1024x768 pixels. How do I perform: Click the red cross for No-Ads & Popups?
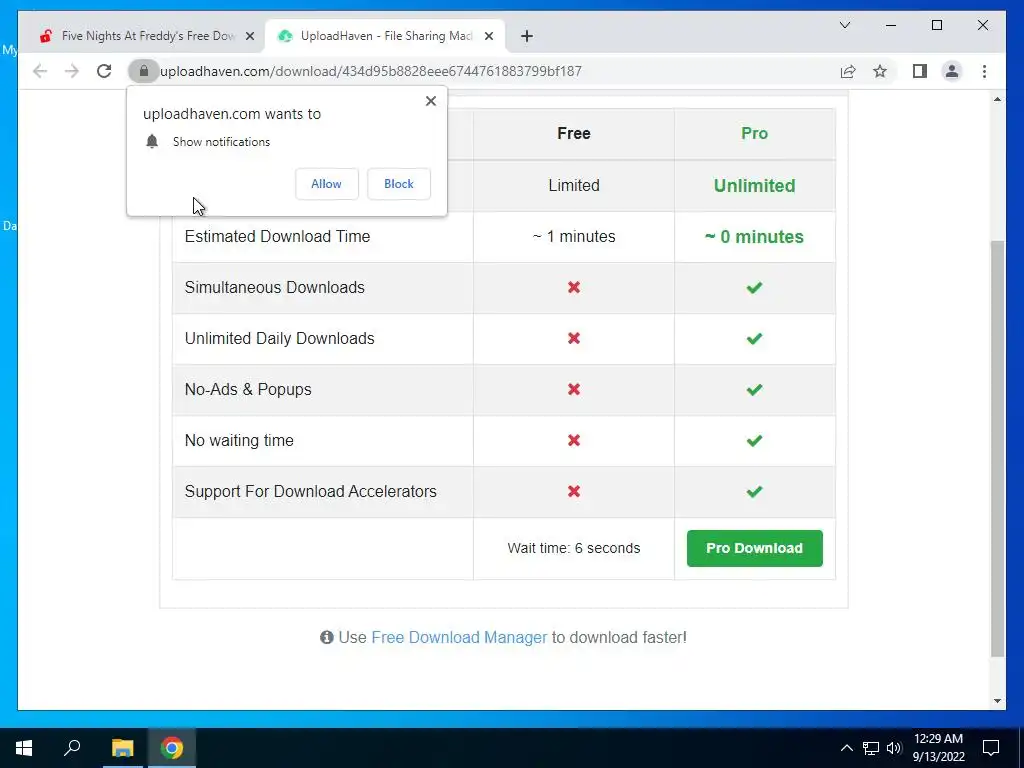[x=574, y=389]
